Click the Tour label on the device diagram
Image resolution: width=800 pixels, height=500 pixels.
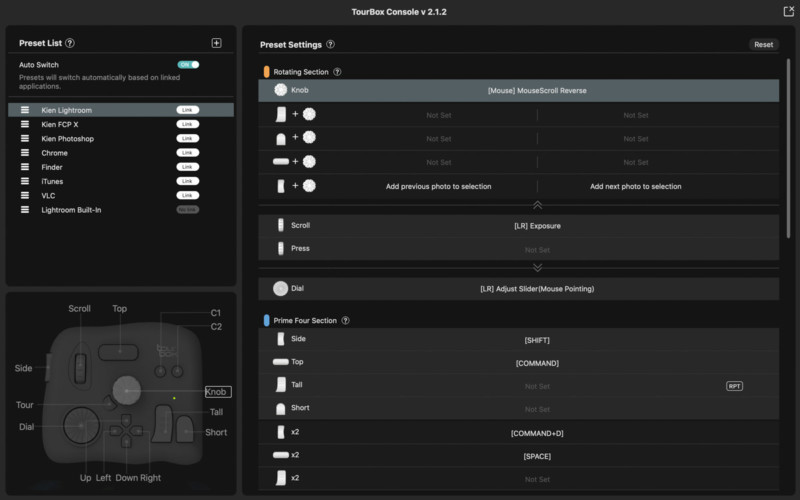pyautogui.click(x=24, y=405)
